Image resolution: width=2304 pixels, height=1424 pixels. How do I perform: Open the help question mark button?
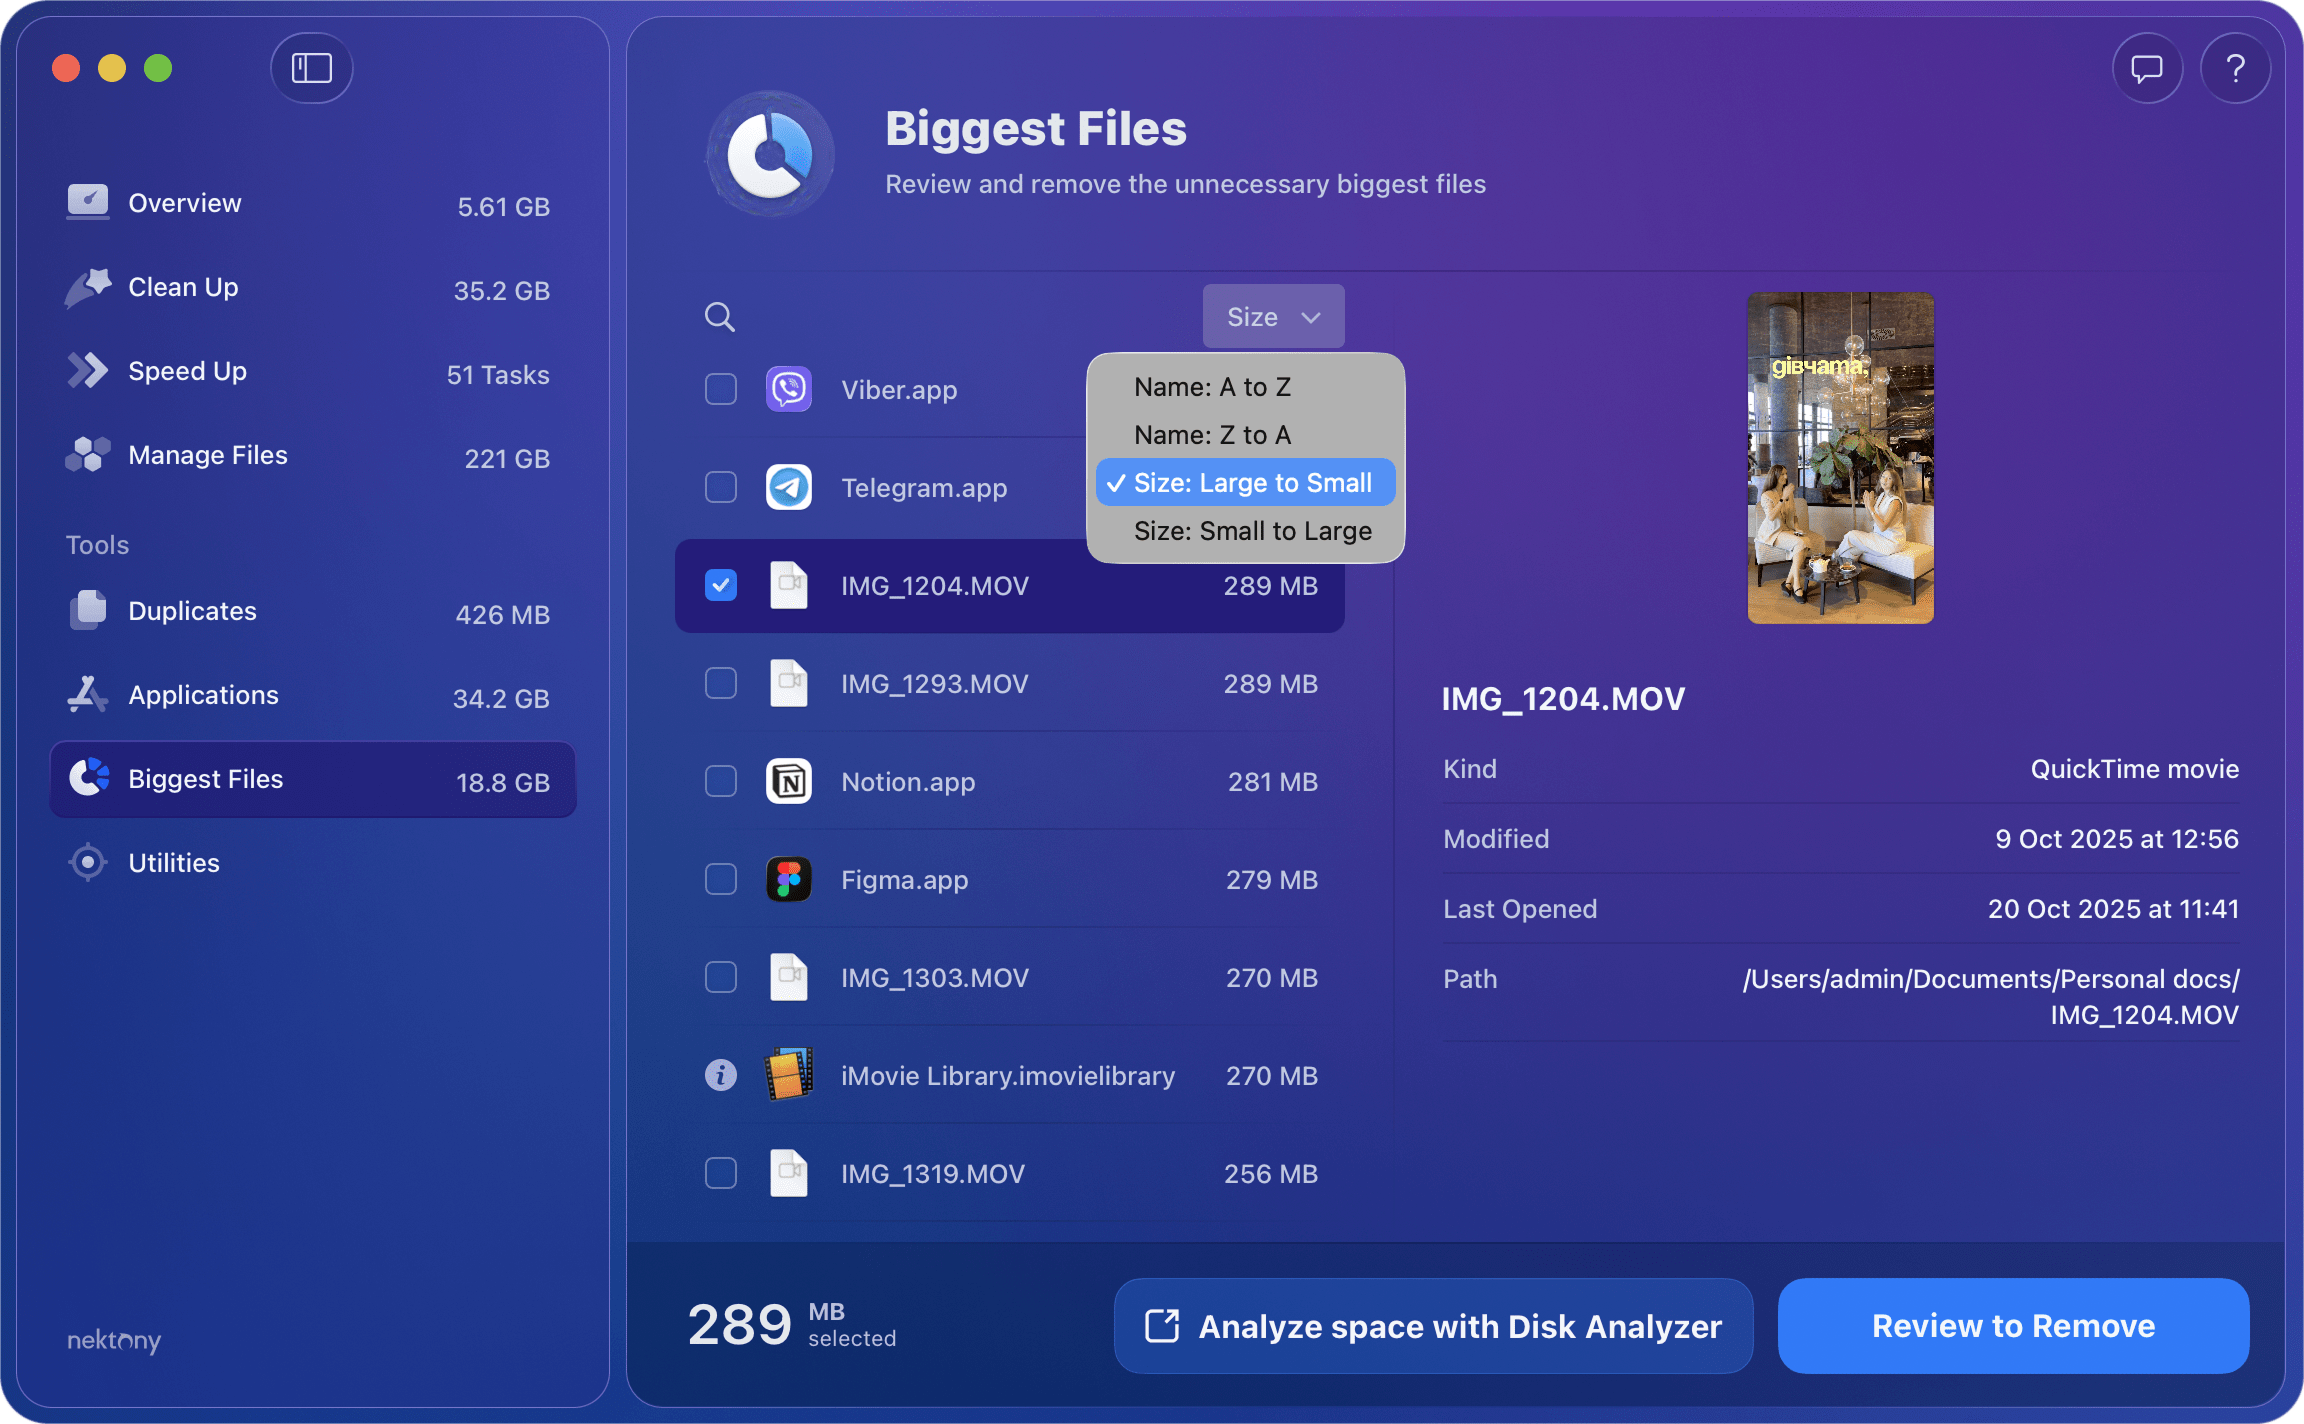coord(2236,68)
